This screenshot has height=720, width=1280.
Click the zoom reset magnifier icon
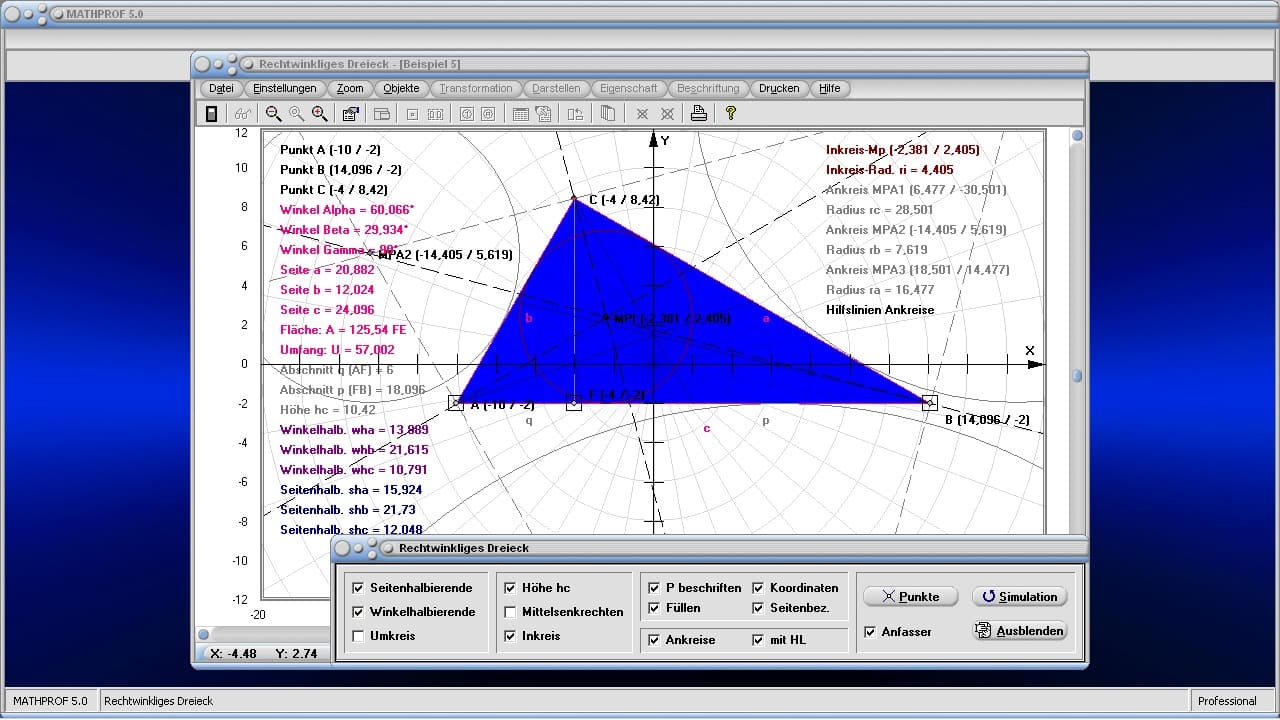click(296, 114)
